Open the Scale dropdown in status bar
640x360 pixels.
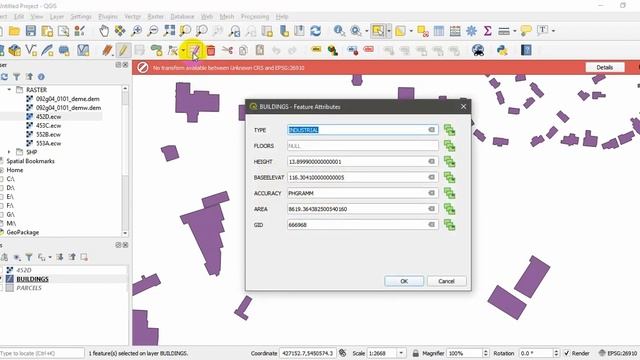pos(401,353)
